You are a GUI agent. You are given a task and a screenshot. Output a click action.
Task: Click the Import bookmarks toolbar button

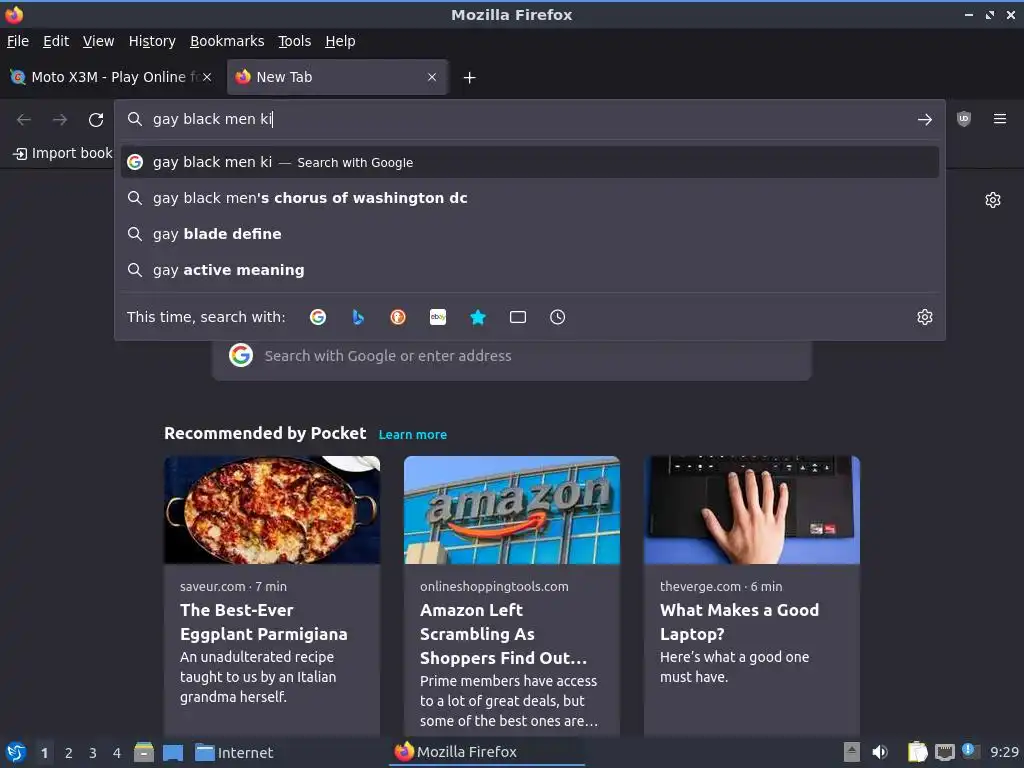[x=63, y=153]
